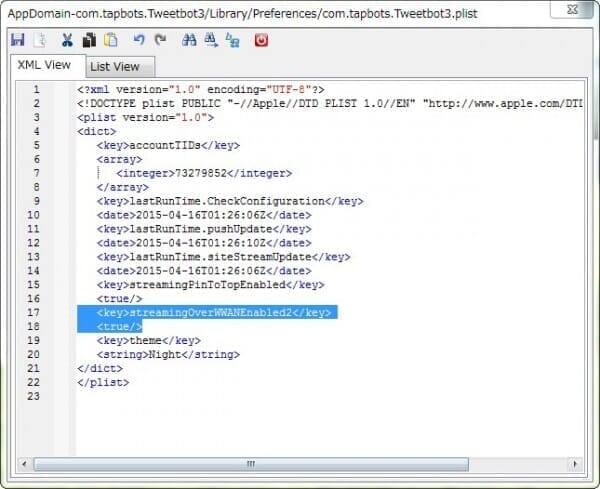
Task: Click the lastRunTime.siteStreamUpdate key line
Action: click(x=223, y=257)
